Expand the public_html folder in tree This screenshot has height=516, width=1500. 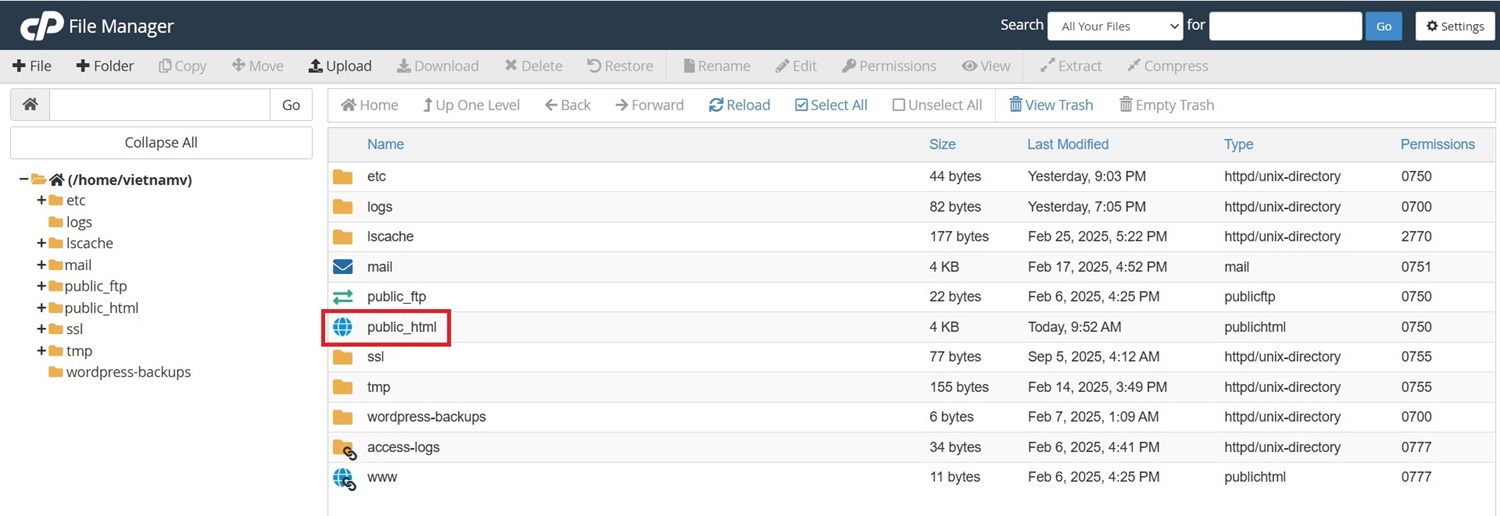pyautogui.click(x=42, y=308)
